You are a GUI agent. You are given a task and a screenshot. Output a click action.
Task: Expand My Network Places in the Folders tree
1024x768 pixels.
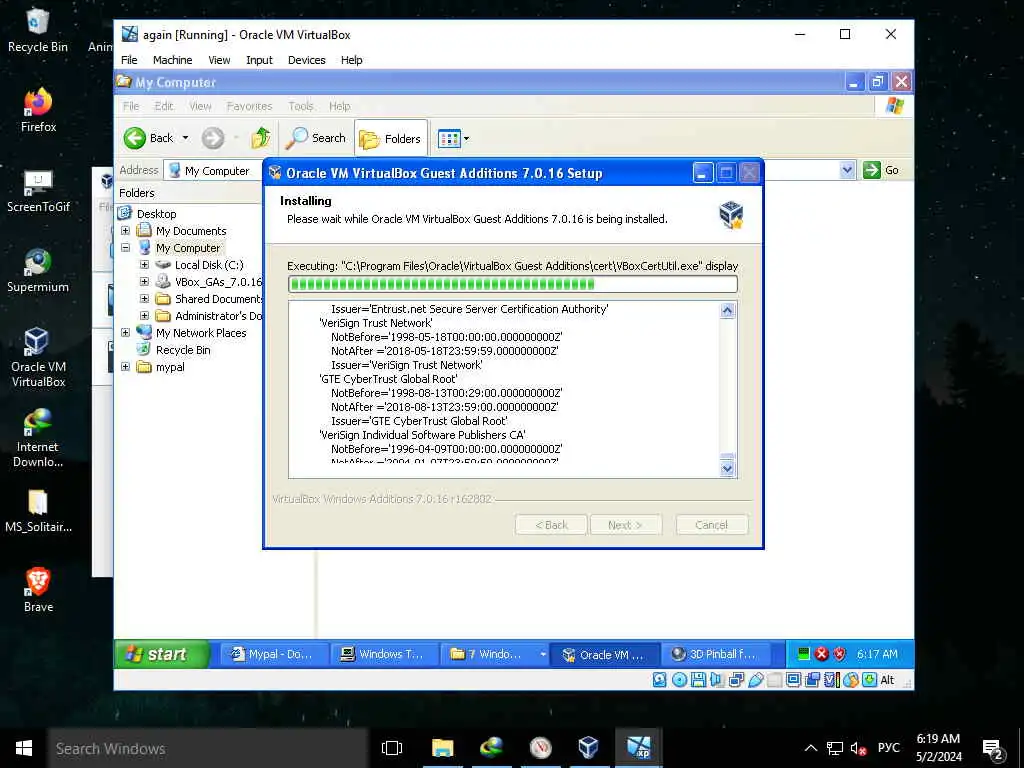point(125,332)
